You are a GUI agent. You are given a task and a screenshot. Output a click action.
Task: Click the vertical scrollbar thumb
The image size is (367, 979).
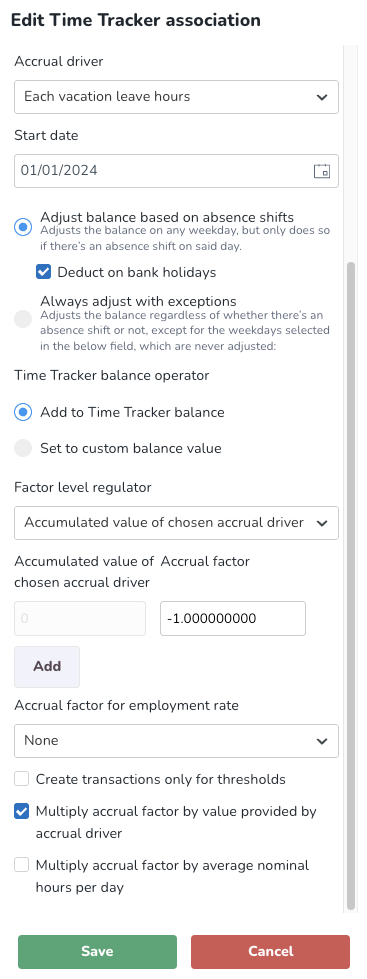(351, 587)
